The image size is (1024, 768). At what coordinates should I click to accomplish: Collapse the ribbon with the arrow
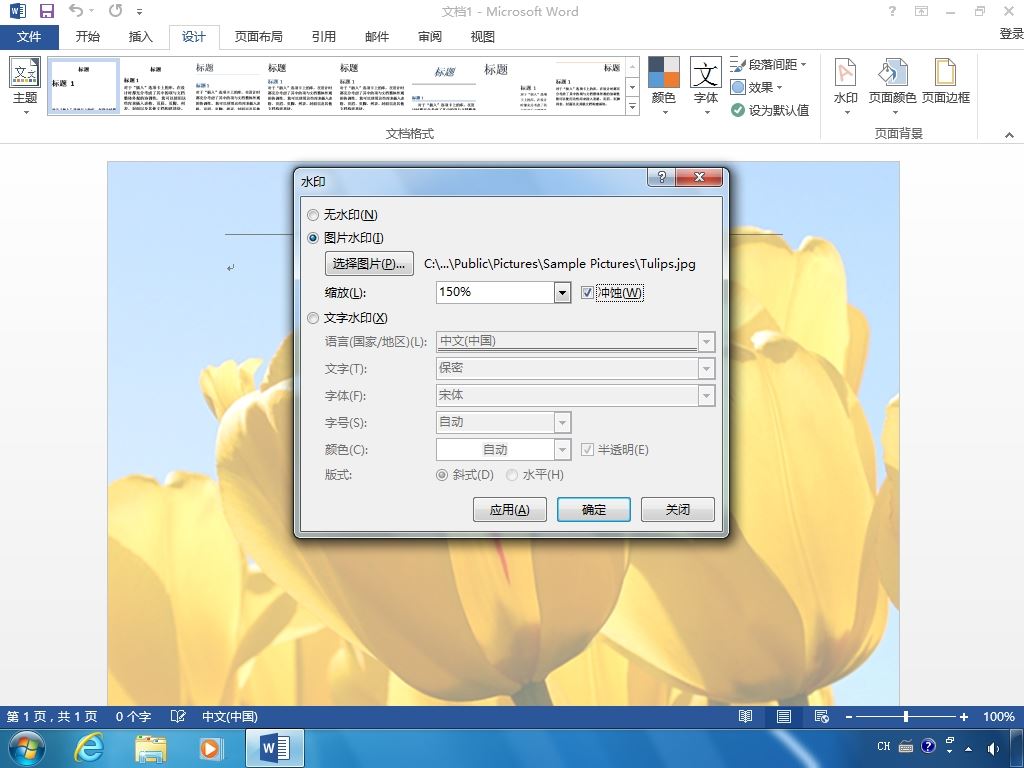click(1009, 135)
